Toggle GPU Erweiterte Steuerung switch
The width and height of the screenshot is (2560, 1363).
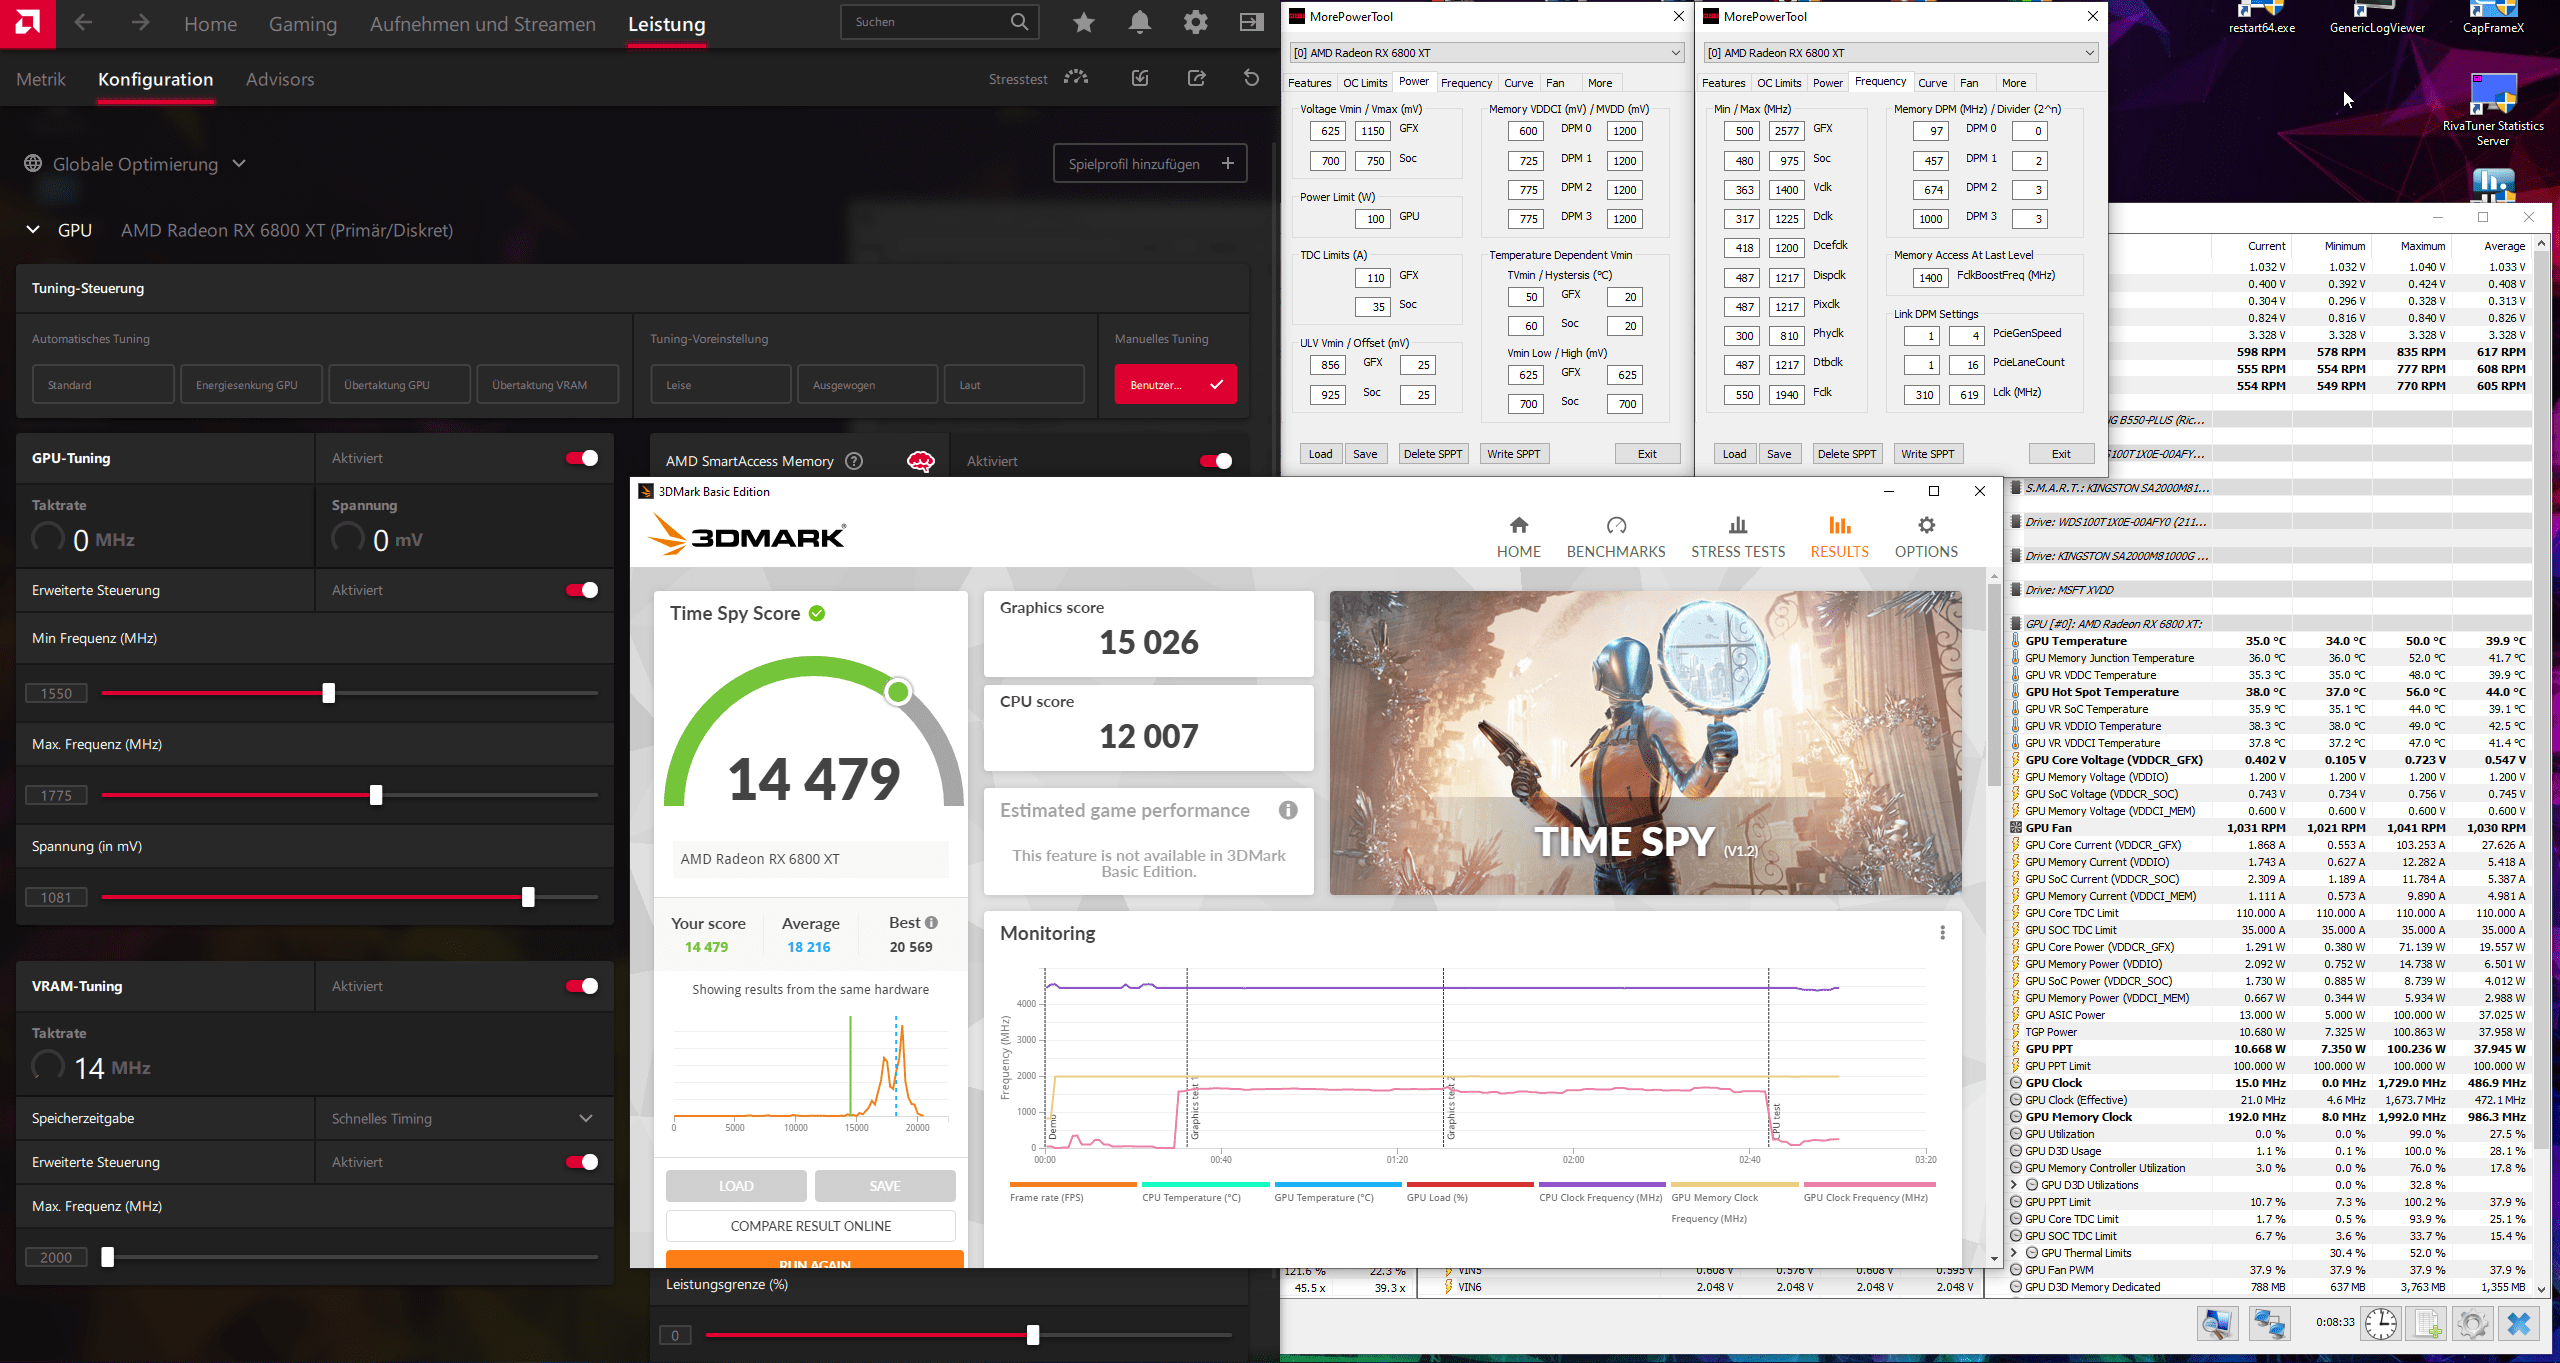tap(582, 590)
